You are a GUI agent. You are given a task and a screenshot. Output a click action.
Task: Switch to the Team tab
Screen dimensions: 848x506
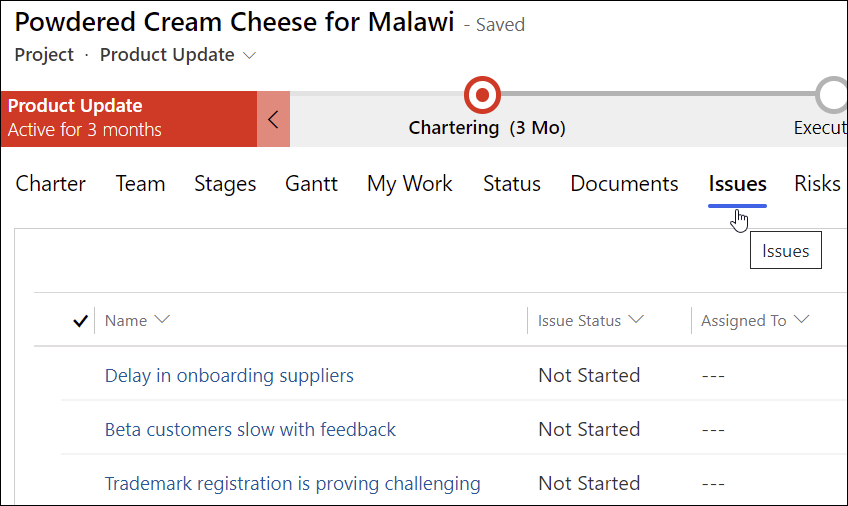point(140,184)
